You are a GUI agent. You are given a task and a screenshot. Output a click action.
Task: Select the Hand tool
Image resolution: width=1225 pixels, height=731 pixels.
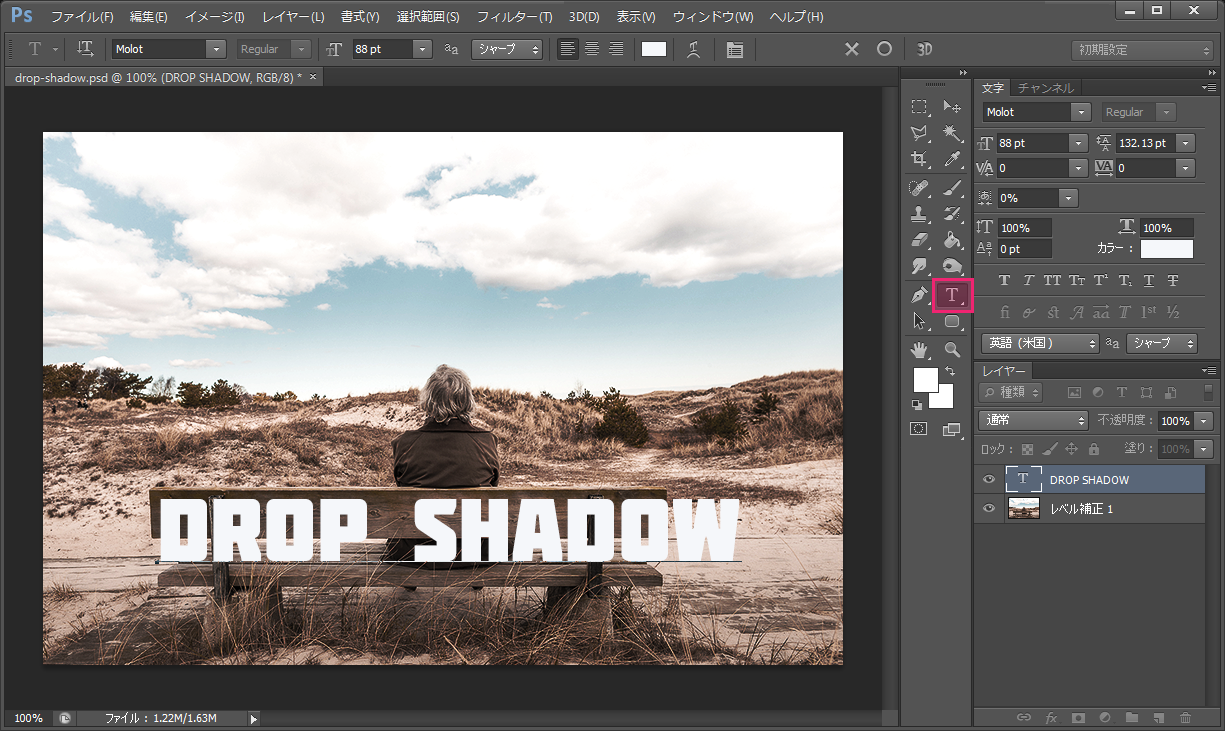pyautogui.click(x=918, y=349)
